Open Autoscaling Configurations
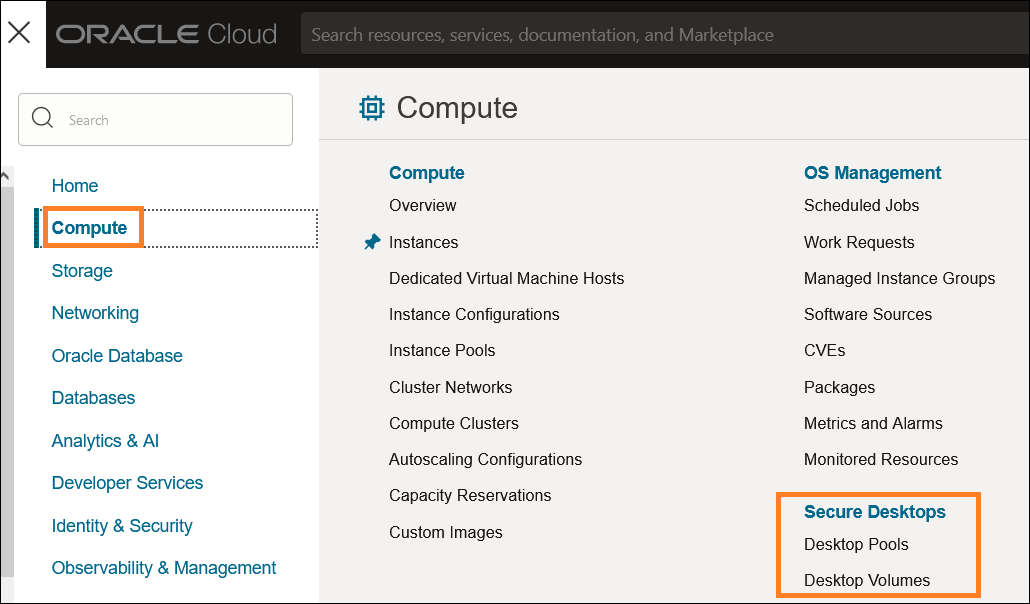The width and height of the screenshot is (1030, 604). coord(485,459)
